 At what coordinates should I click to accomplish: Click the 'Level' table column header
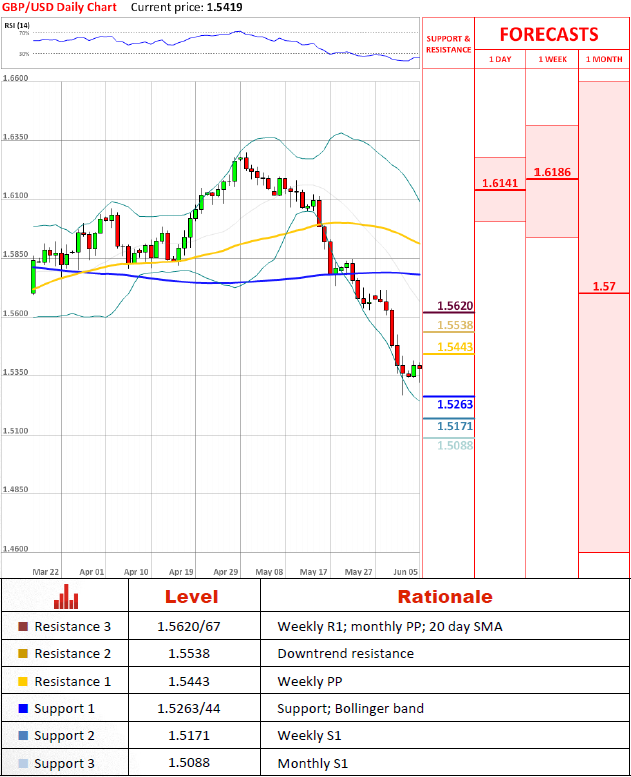pos(191,597)
